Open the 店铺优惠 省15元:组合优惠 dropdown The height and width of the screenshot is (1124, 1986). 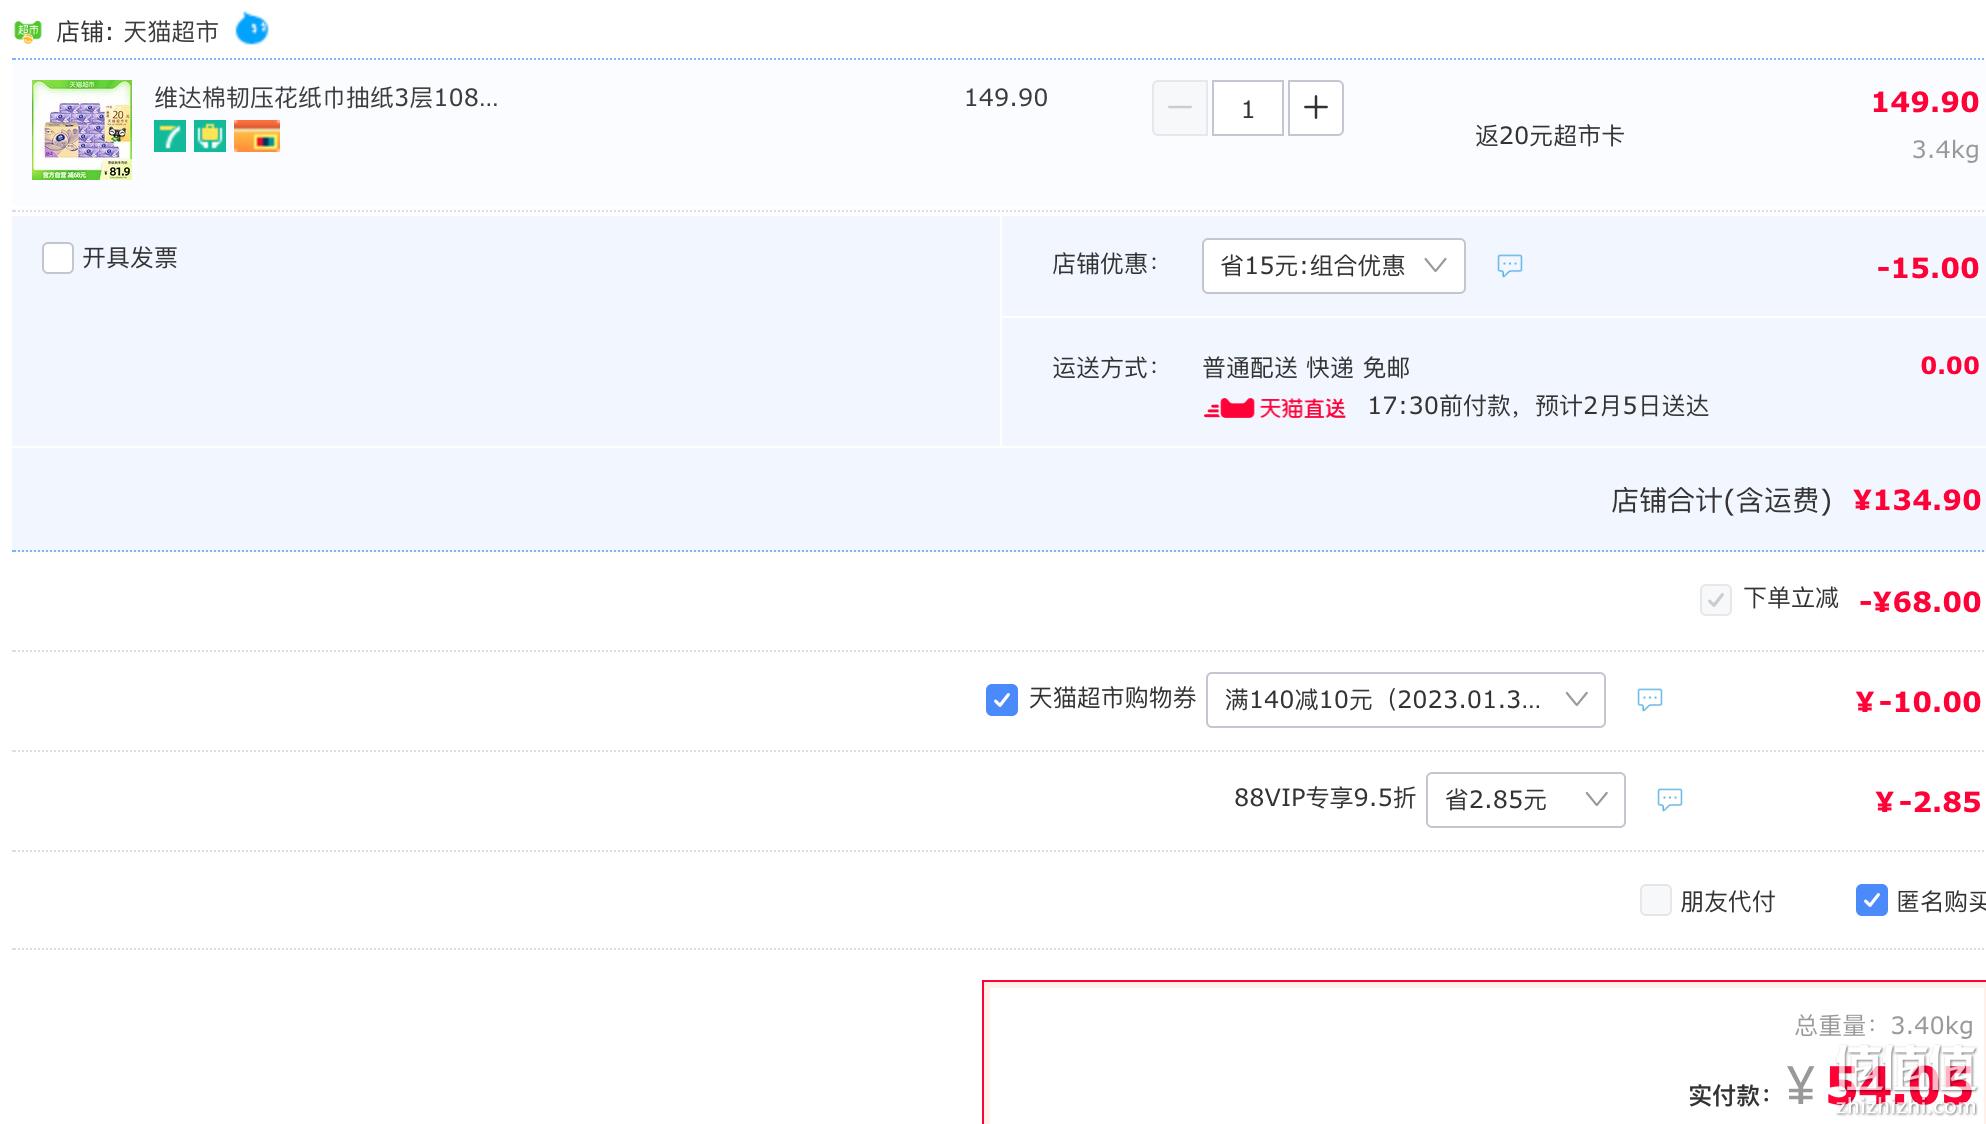pos(1334,266)
